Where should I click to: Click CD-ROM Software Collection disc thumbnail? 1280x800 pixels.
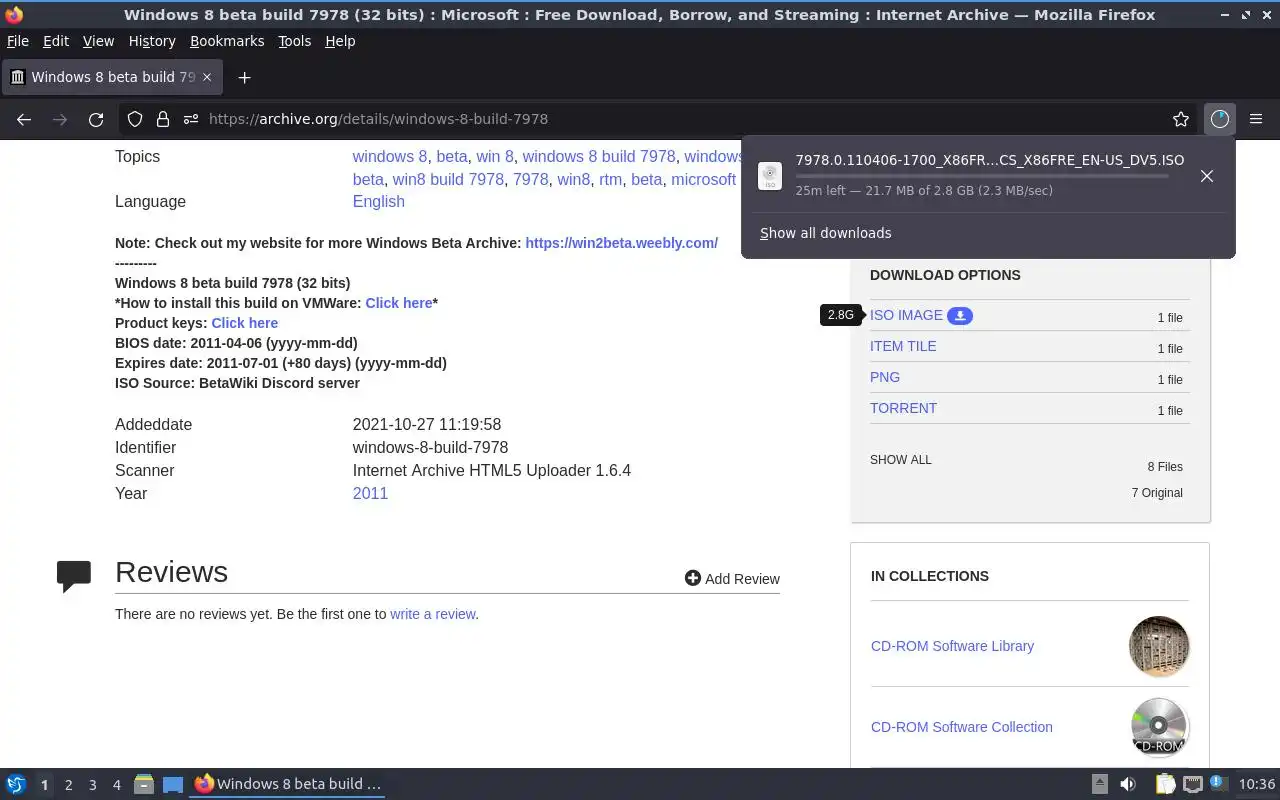tap(1159, 727)
